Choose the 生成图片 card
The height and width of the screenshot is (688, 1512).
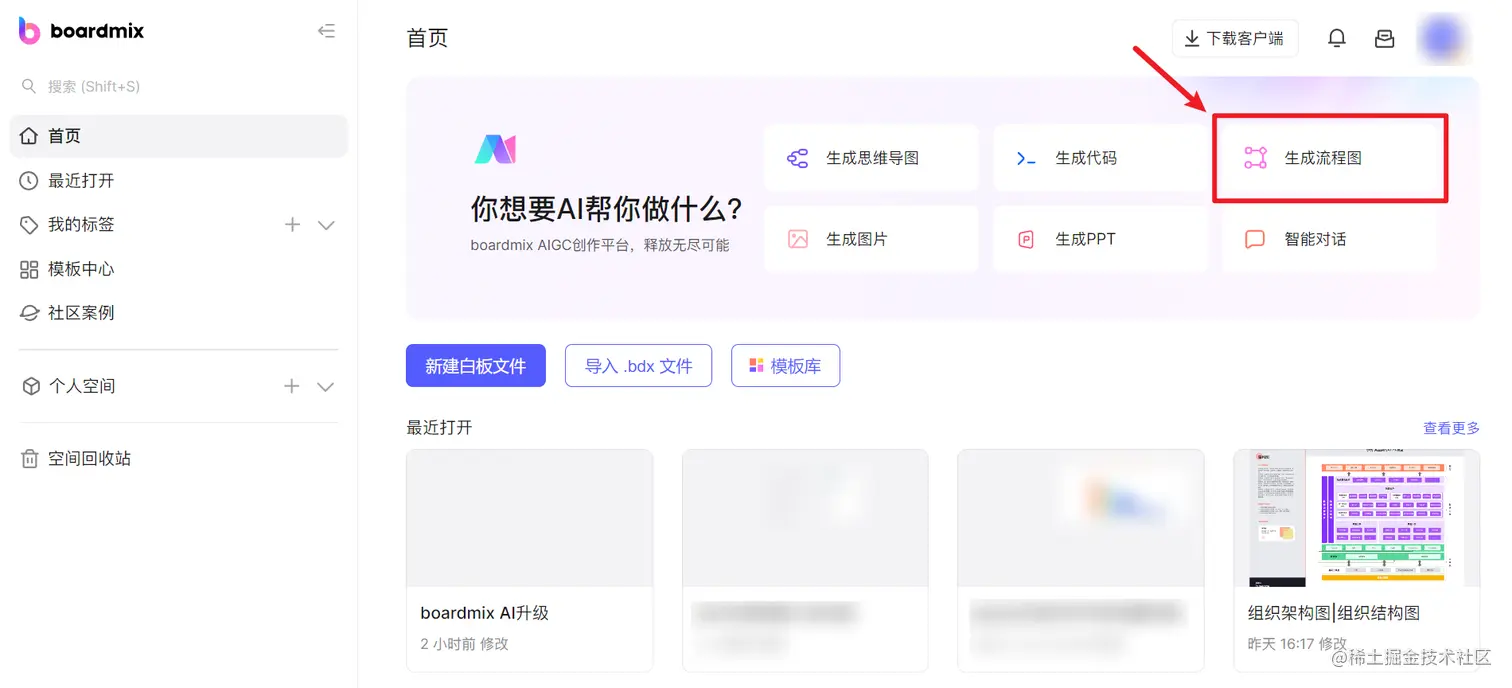871,239
